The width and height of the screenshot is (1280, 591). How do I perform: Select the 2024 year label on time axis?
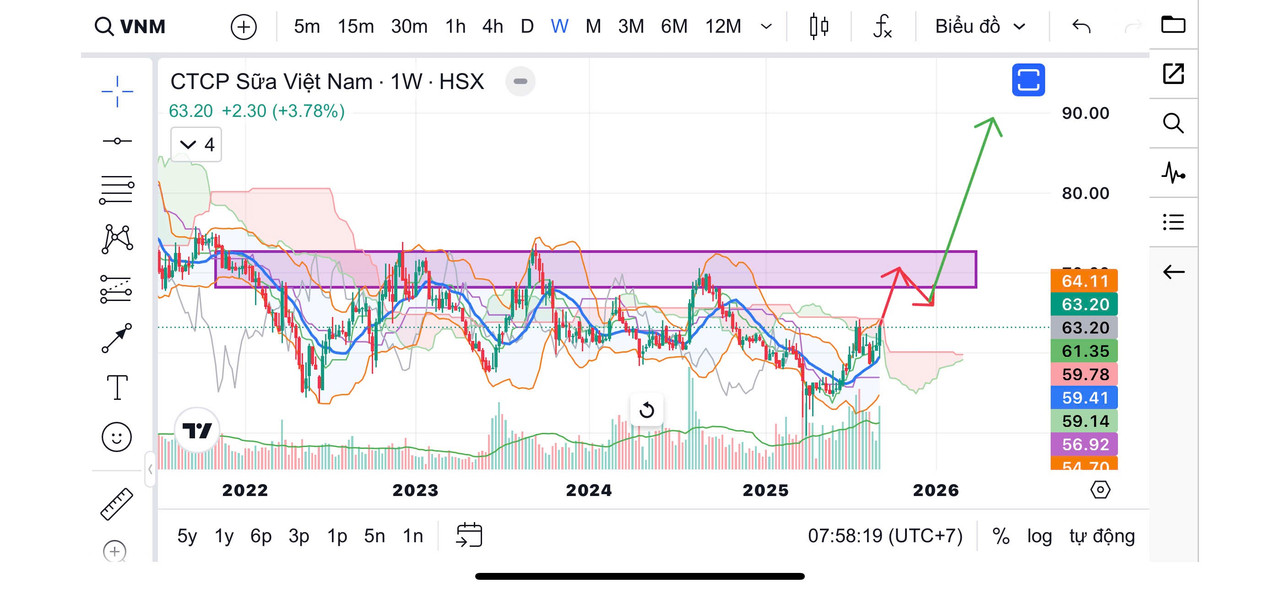point(588,490)
